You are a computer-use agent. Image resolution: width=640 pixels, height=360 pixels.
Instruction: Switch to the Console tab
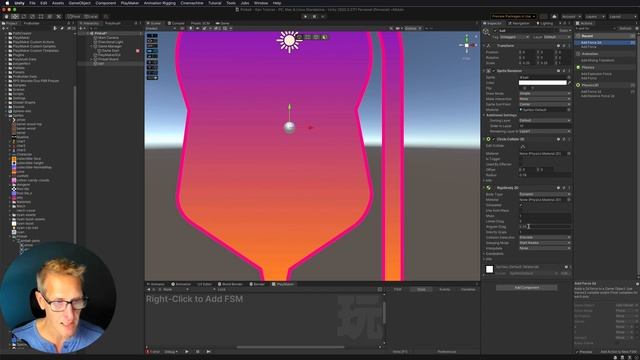[176, 23]
